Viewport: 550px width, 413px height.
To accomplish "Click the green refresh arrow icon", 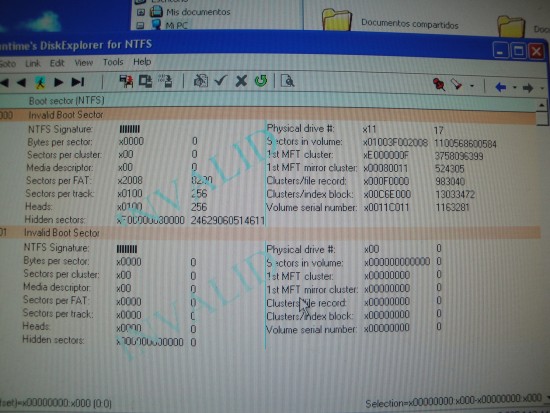I will [x=261, y=81].
